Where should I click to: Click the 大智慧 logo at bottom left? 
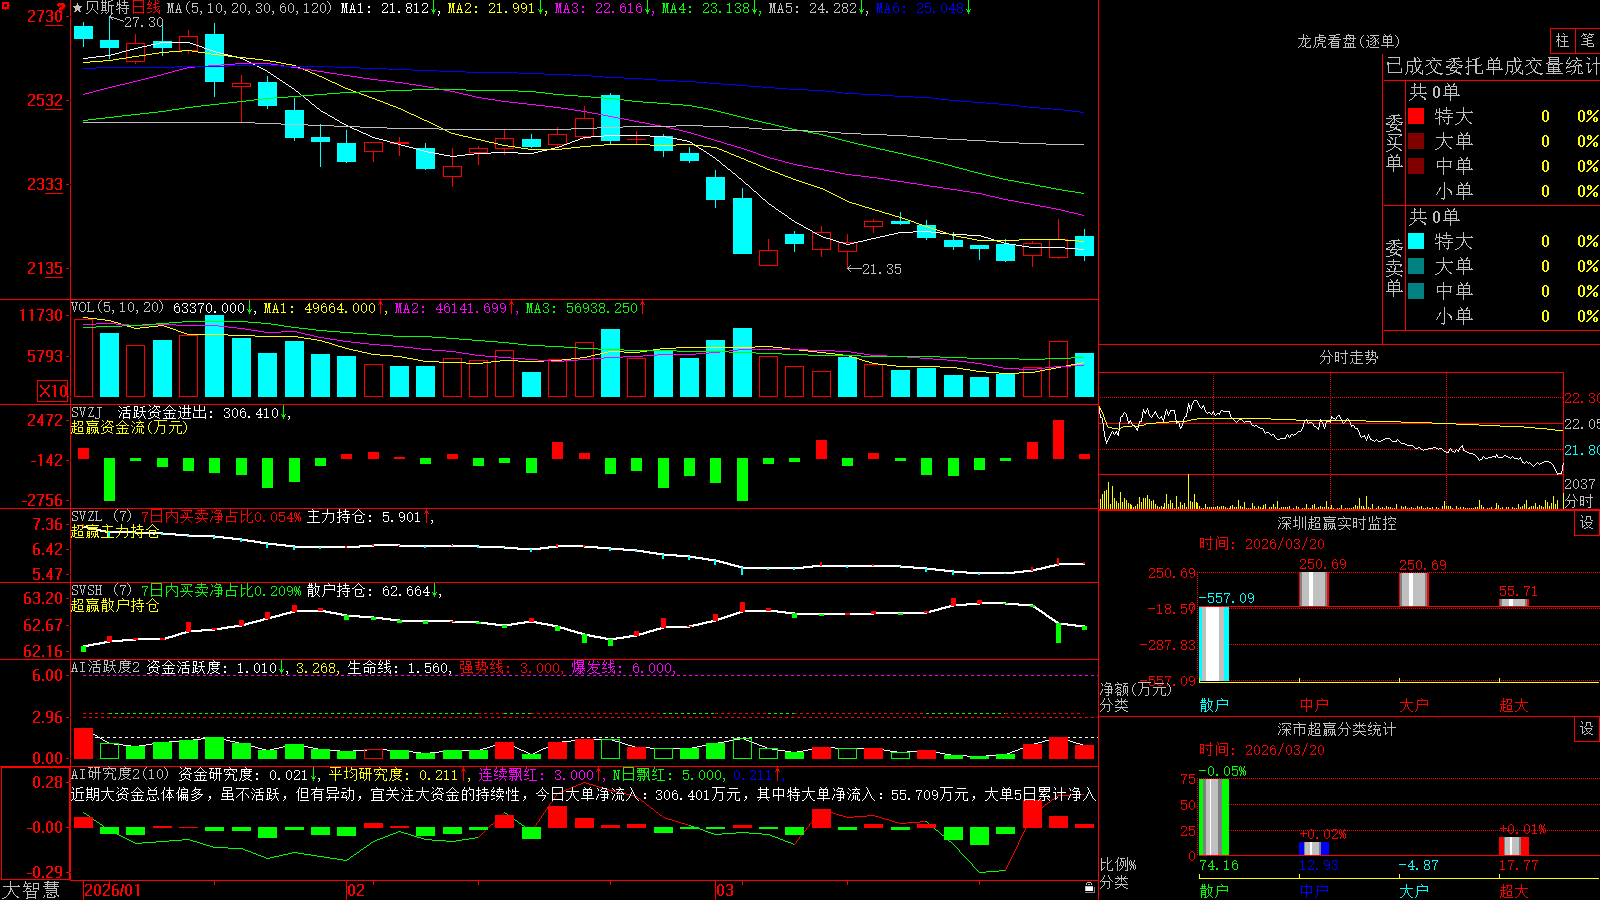pyautogui.click(x=31, y=890)
